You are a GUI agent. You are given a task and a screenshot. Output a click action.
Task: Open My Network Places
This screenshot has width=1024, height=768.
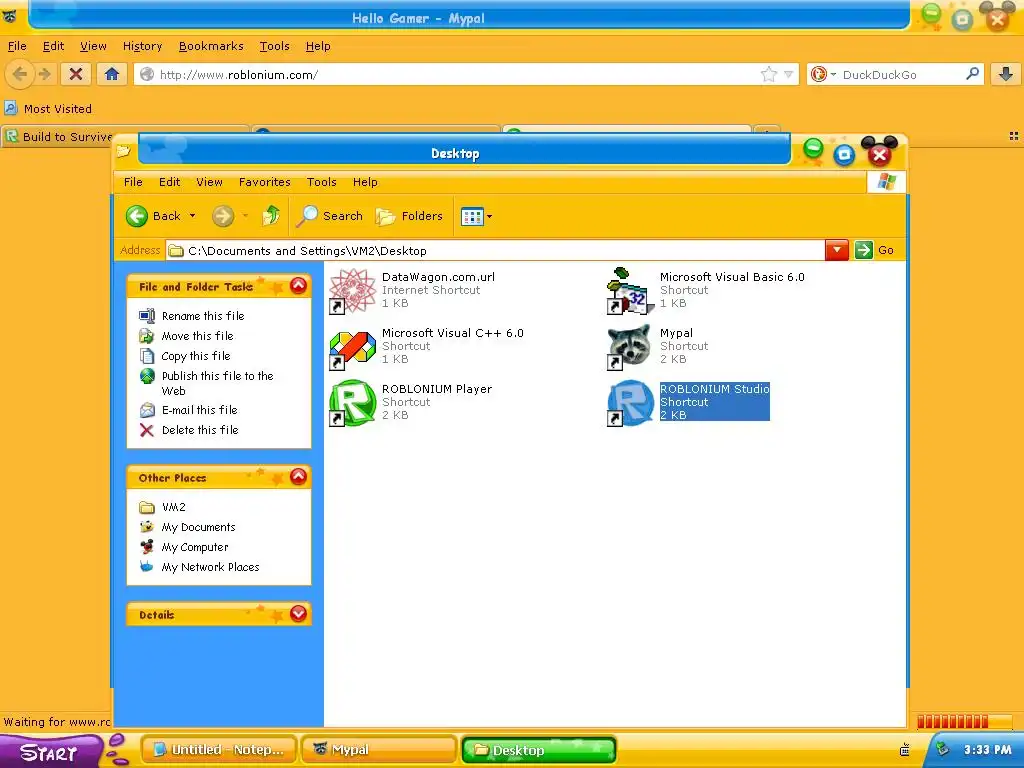210,568
